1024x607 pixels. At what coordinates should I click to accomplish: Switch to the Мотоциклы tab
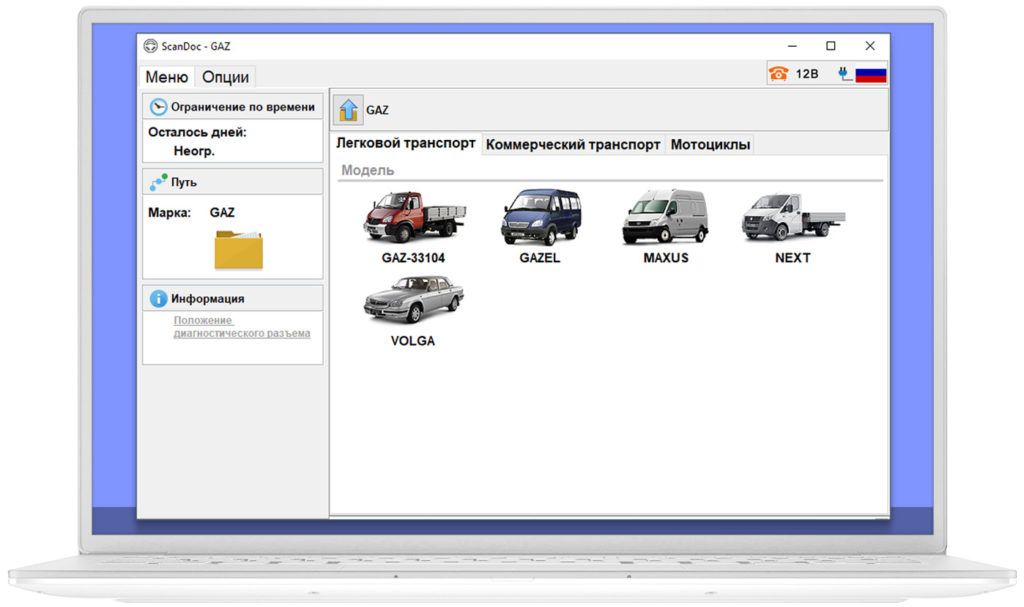[x=710, y=144]
